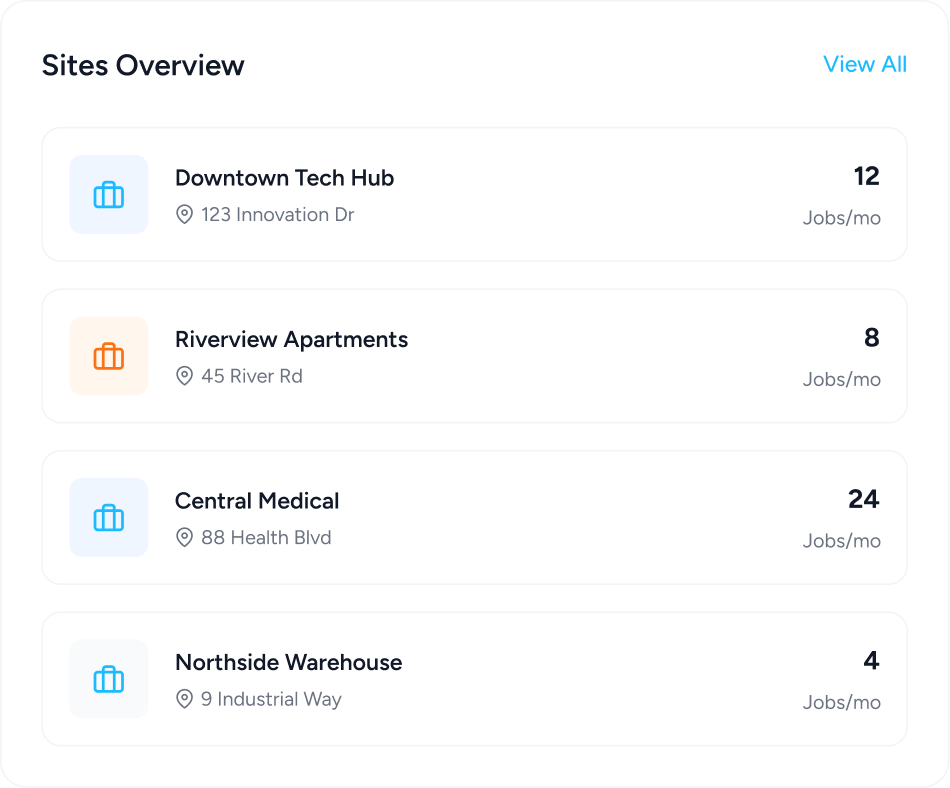Click the 4 jobs count for Northside
Screen dimensions: 950x788
pyautogui.click(x=871, y=661)
